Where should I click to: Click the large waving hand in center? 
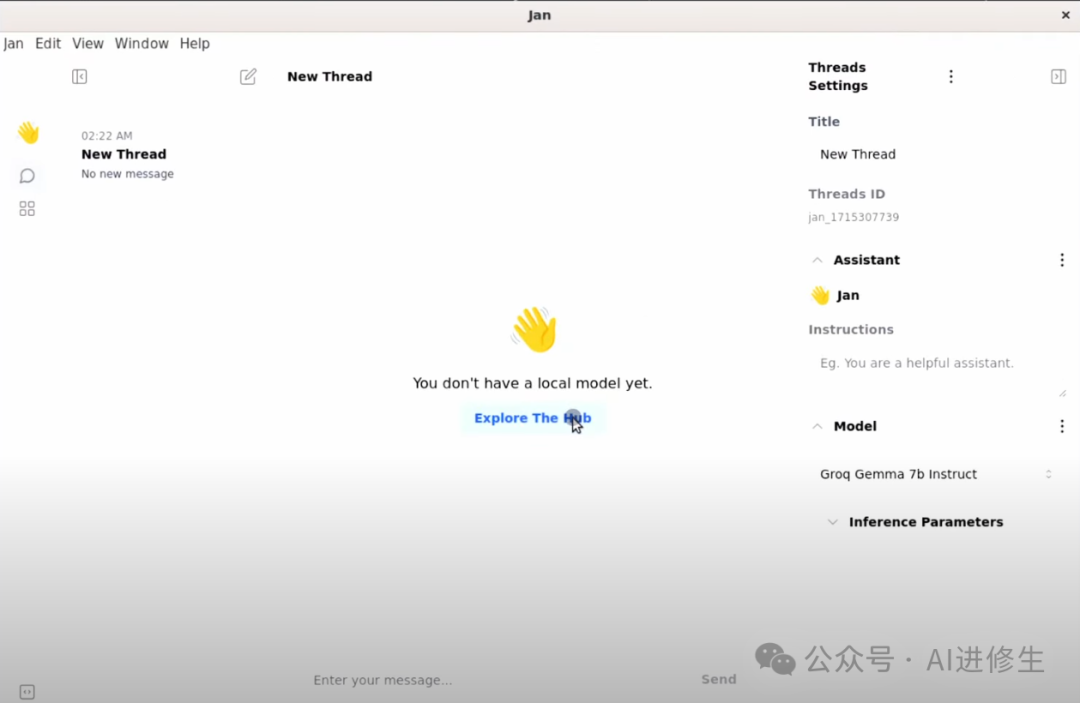pyautogui.click(x=534, y=329)
